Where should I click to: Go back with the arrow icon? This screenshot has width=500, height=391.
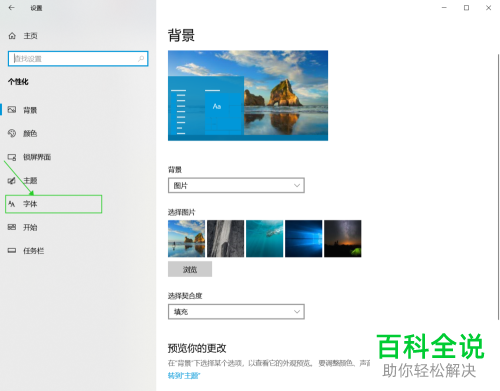pyautogui.click(x=12, y=8)
